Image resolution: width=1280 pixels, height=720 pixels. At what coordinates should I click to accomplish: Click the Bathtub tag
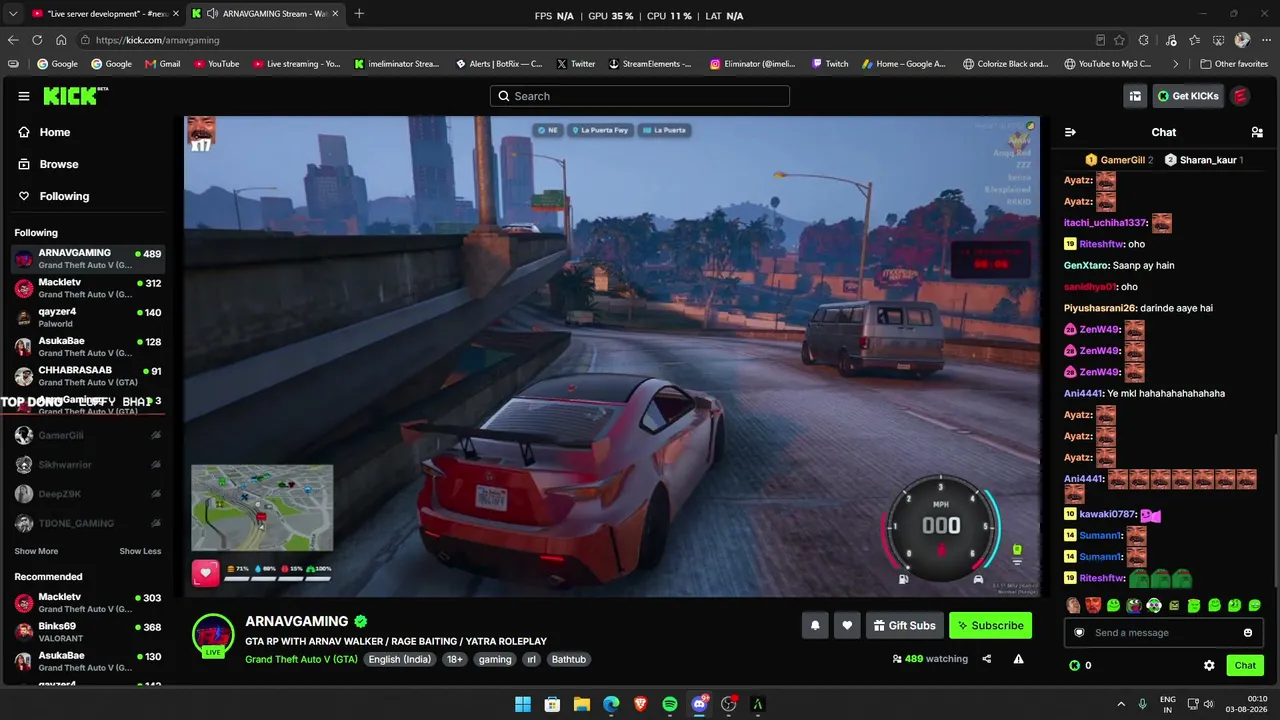pyautogui.click(x=569, y=659)
